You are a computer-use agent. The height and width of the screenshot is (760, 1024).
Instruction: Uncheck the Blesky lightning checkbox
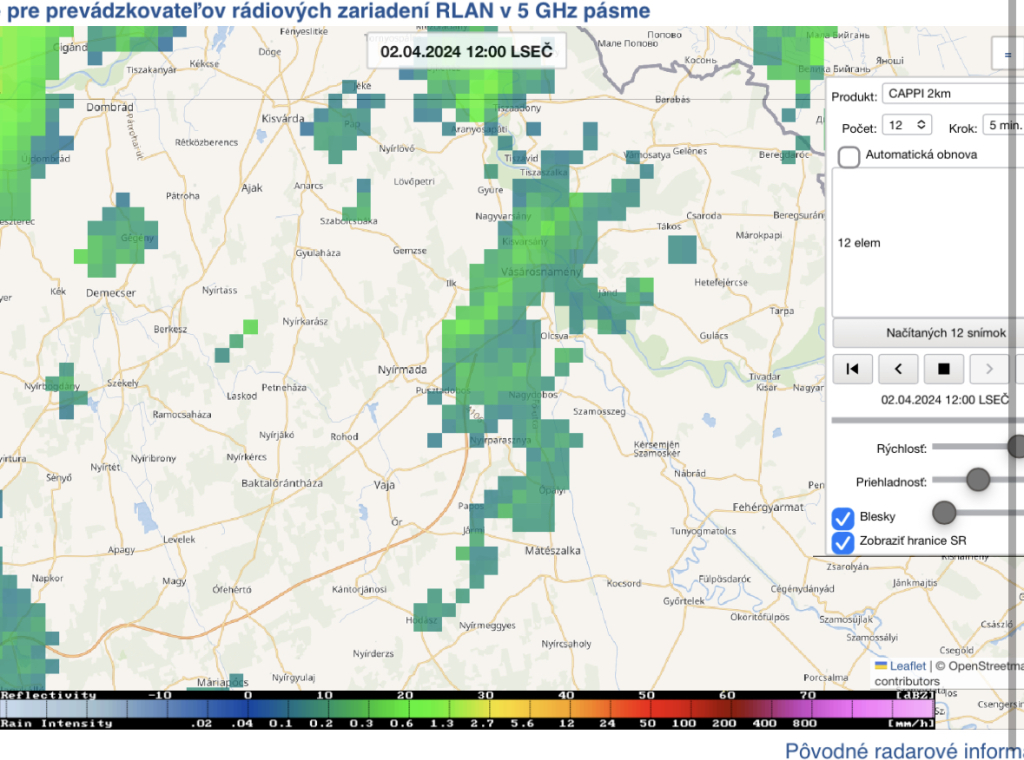coord(843,517)
